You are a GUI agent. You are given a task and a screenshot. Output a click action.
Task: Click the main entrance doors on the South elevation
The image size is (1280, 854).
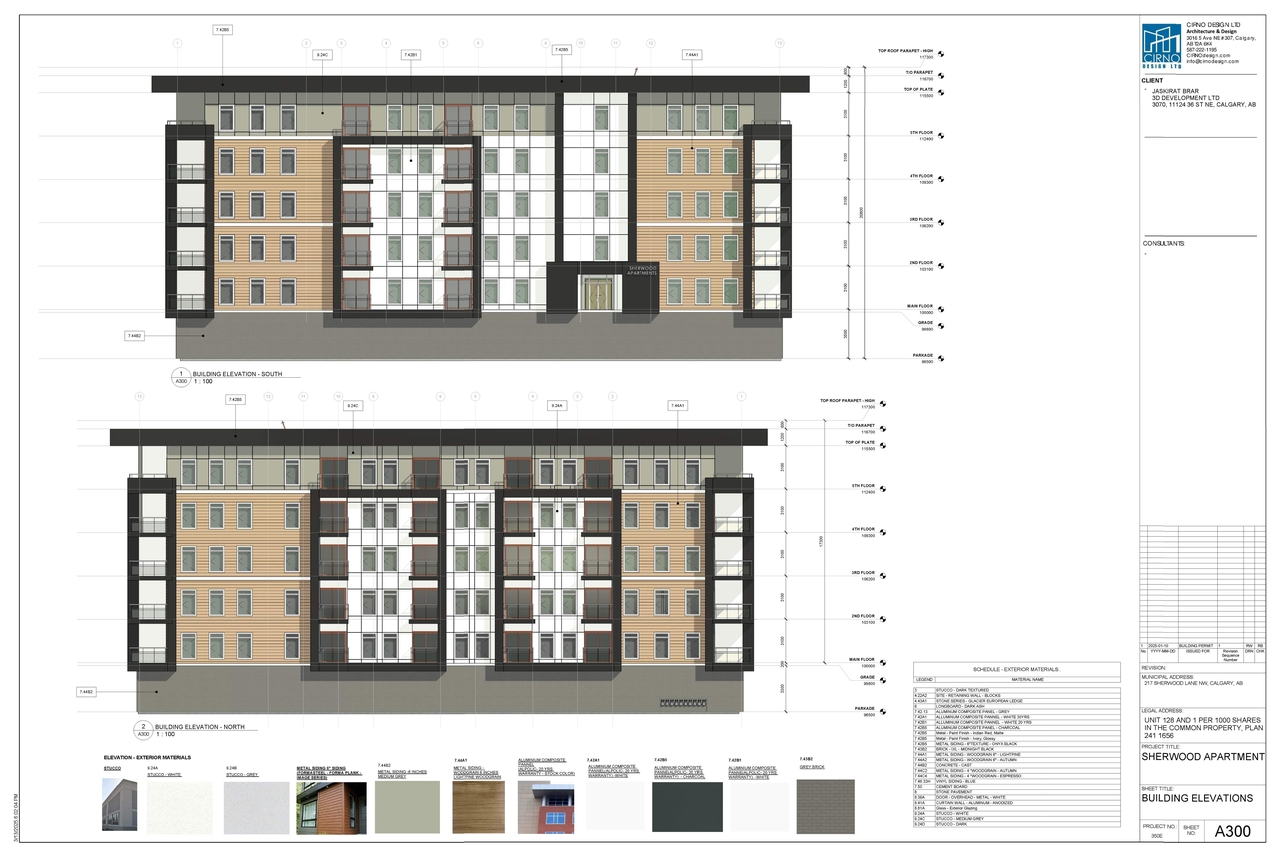(x=600, y=293)
